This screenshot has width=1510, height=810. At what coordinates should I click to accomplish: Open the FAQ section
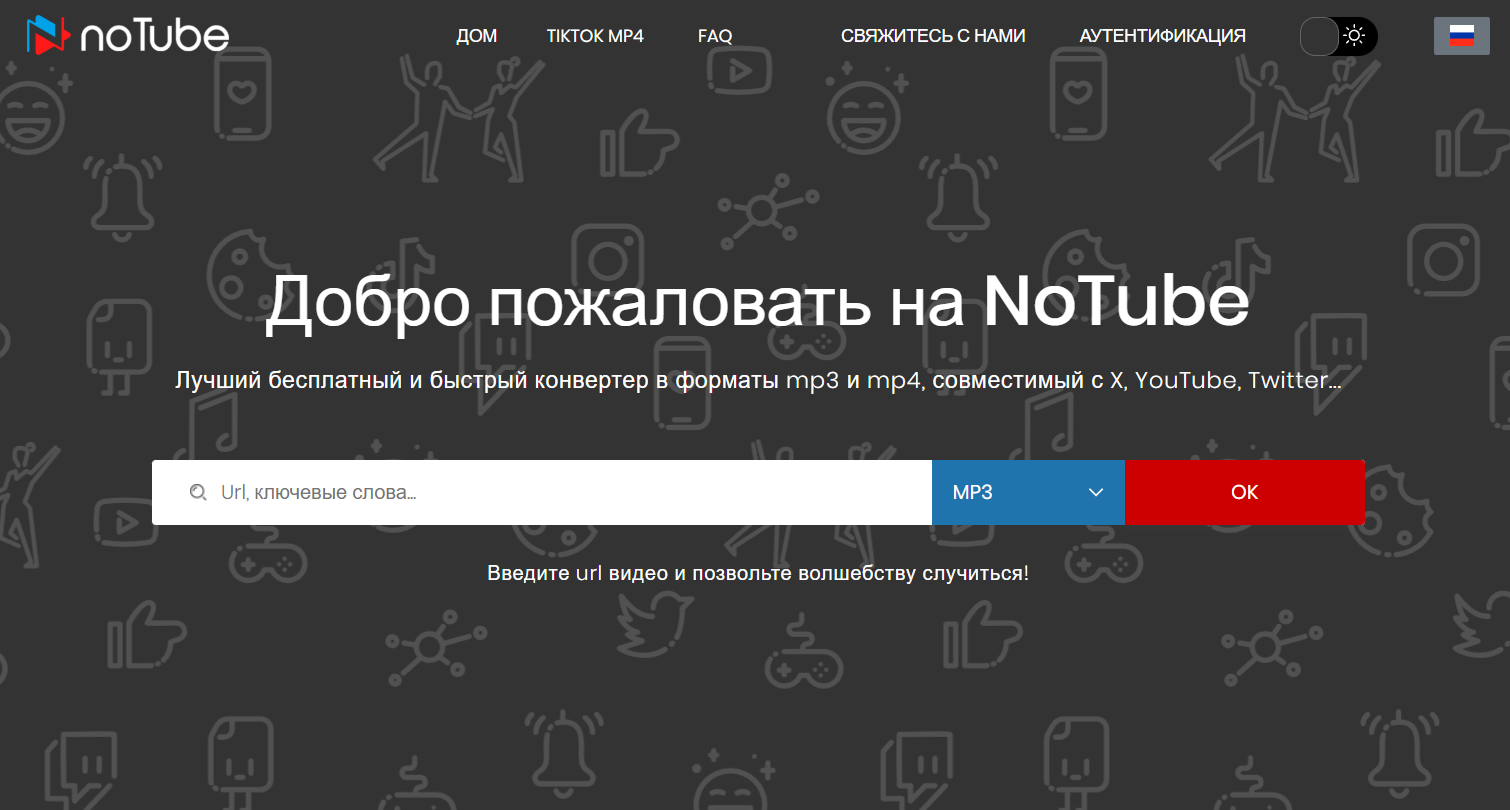click(714, 35)
